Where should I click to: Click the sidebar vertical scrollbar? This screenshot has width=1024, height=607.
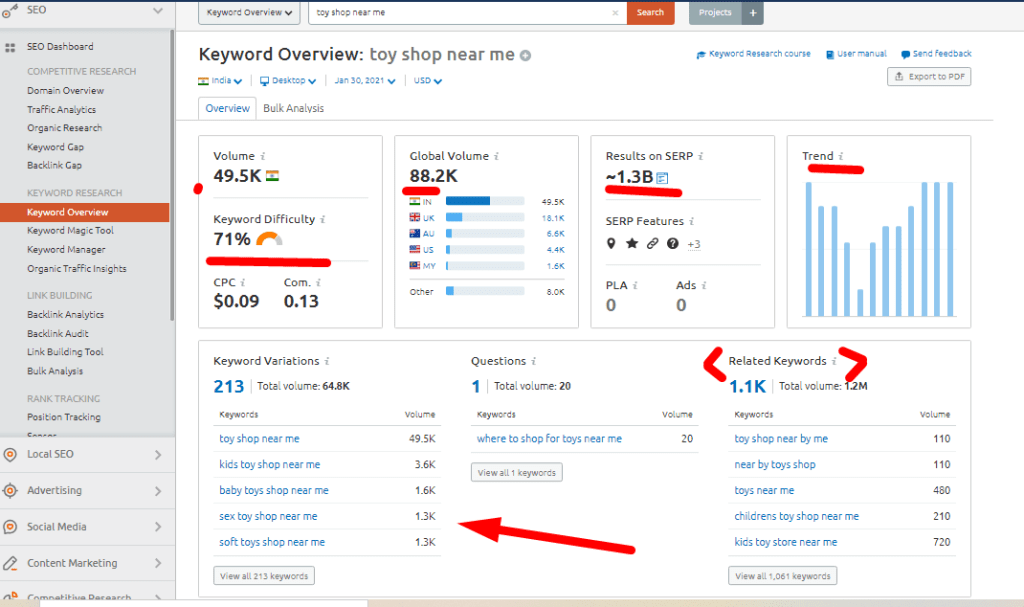[x=172, y=176]
